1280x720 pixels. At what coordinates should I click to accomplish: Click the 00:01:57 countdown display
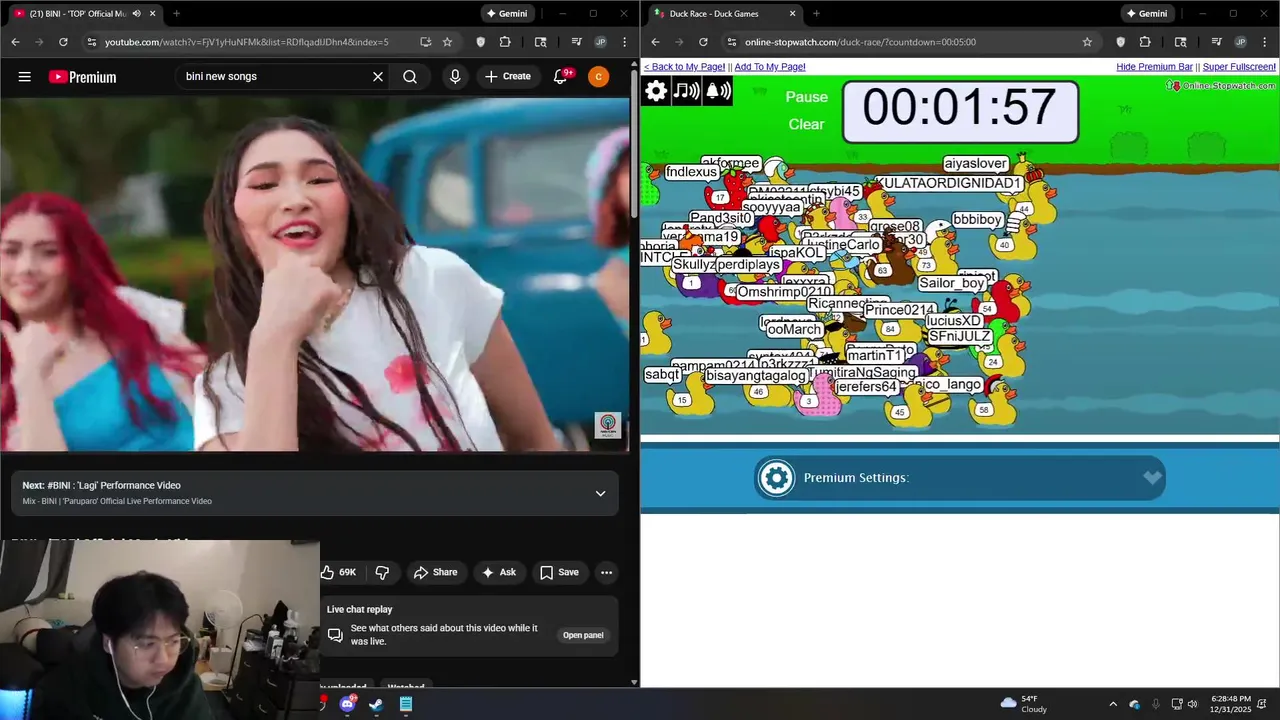tap(960, 110)
